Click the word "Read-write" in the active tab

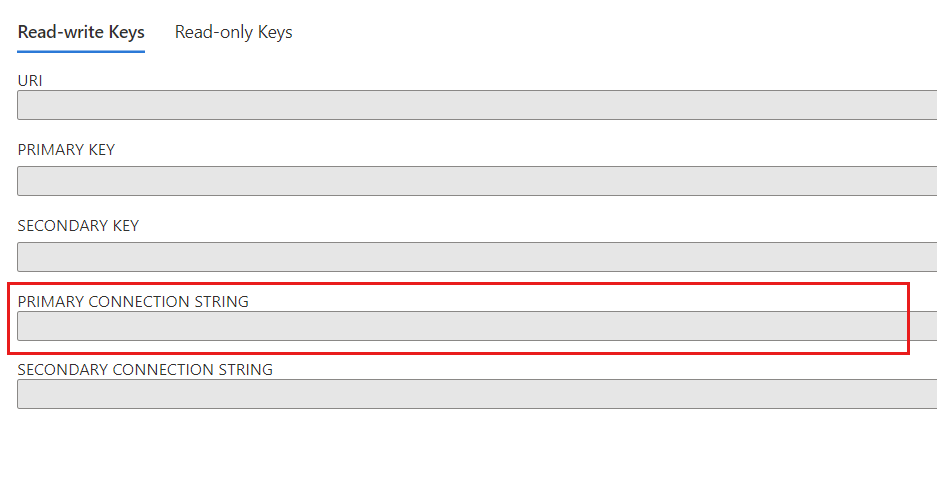click(x=61, y=32)
